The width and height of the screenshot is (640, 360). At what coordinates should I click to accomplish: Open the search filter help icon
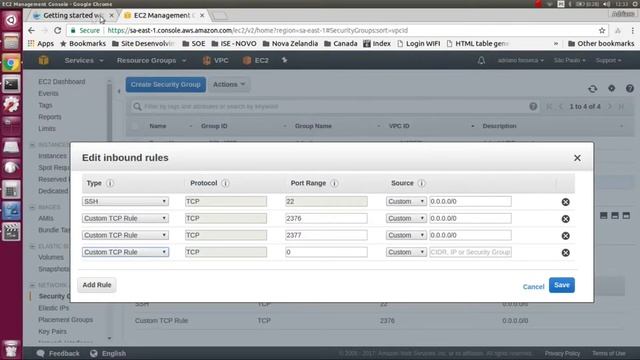tap(533, 107)
